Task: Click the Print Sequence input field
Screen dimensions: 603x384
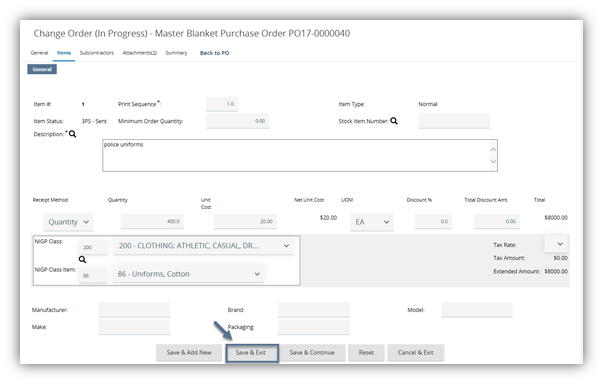Action: pos(222,104)
